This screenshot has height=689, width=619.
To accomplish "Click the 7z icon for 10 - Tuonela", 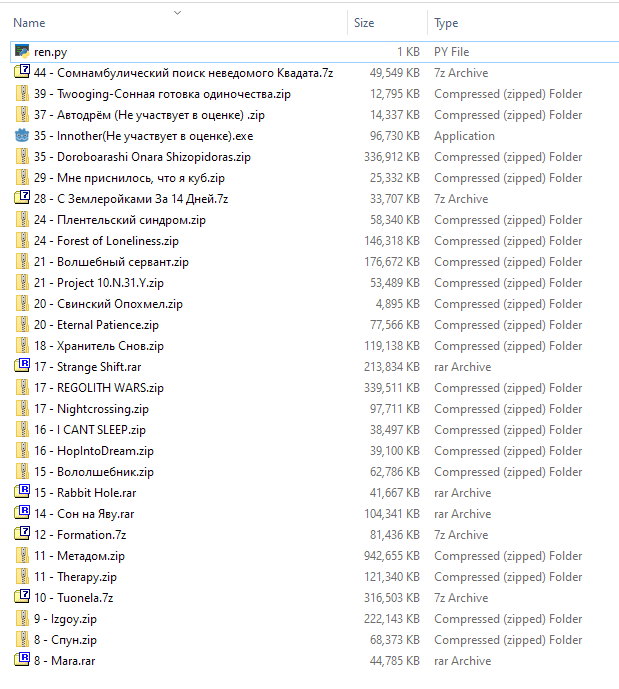I will 22,598.
